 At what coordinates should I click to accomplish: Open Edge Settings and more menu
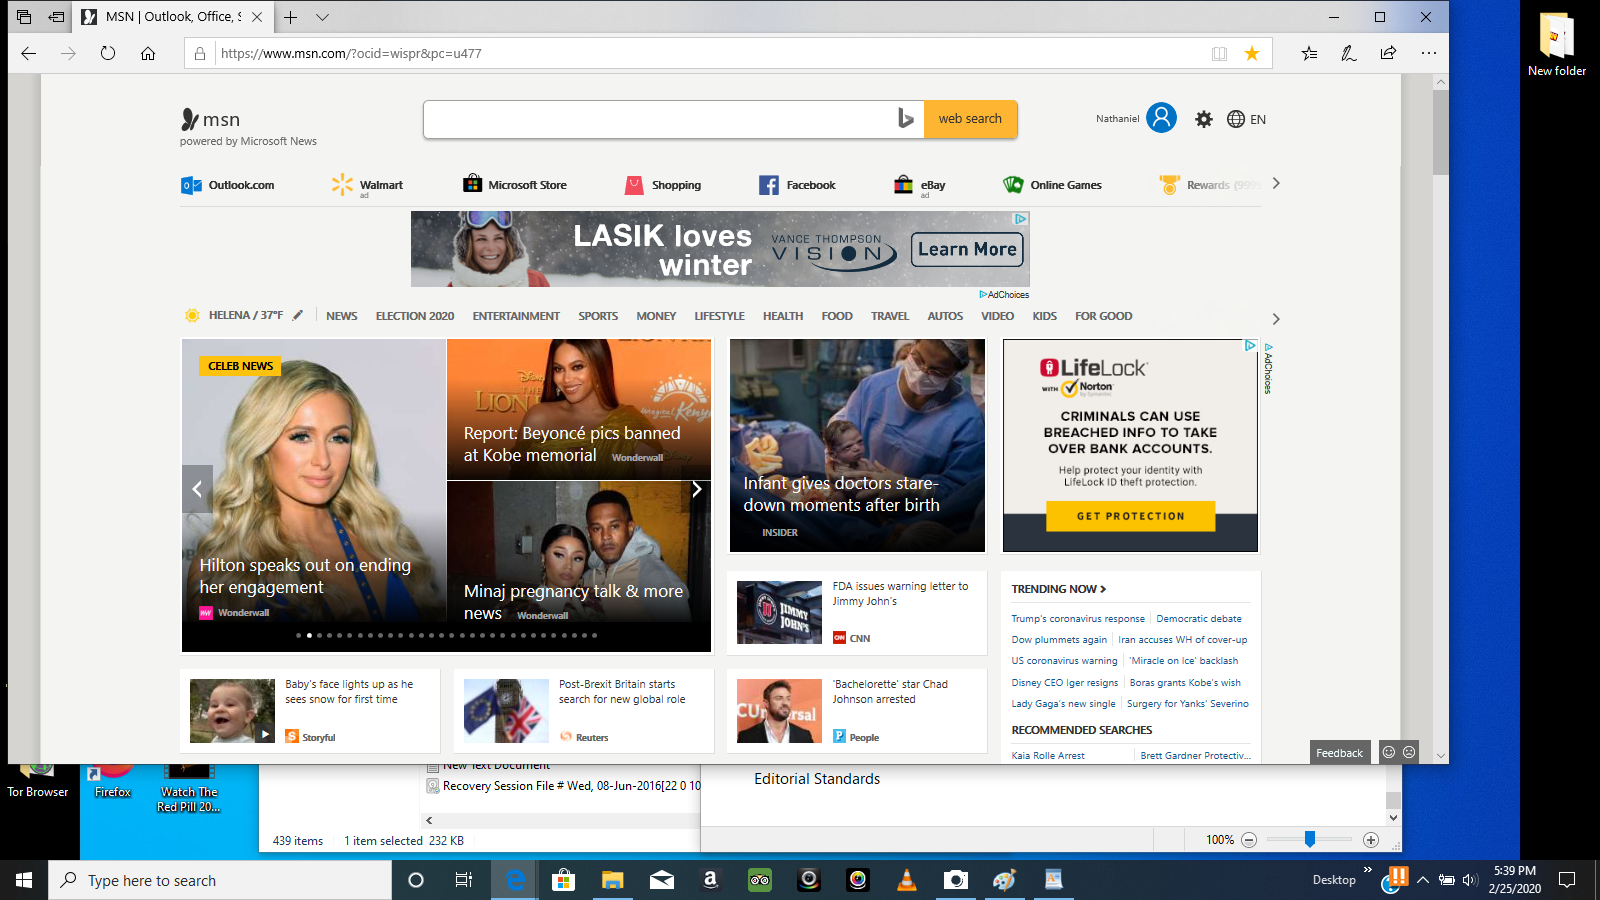pos(1429,54)
